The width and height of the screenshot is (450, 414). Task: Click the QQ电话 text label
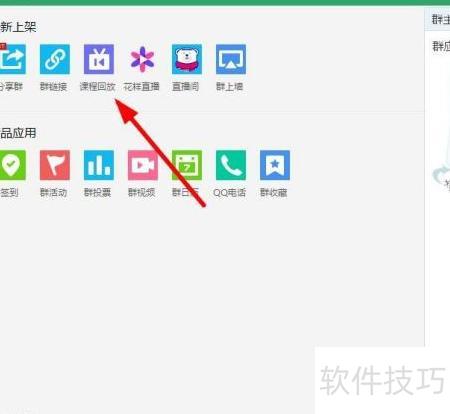point(229,192)
